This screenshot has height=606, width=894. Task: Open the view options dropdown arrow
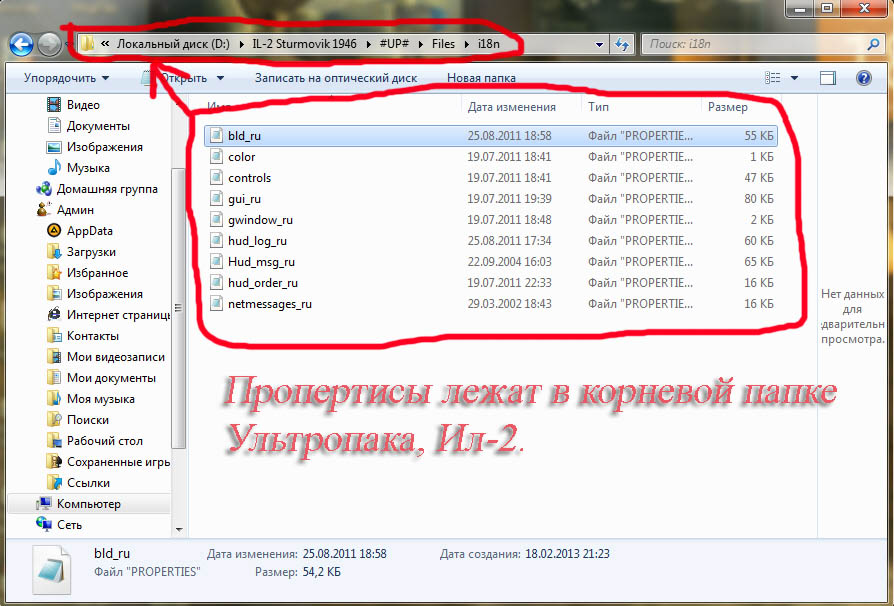pos(794,78)
